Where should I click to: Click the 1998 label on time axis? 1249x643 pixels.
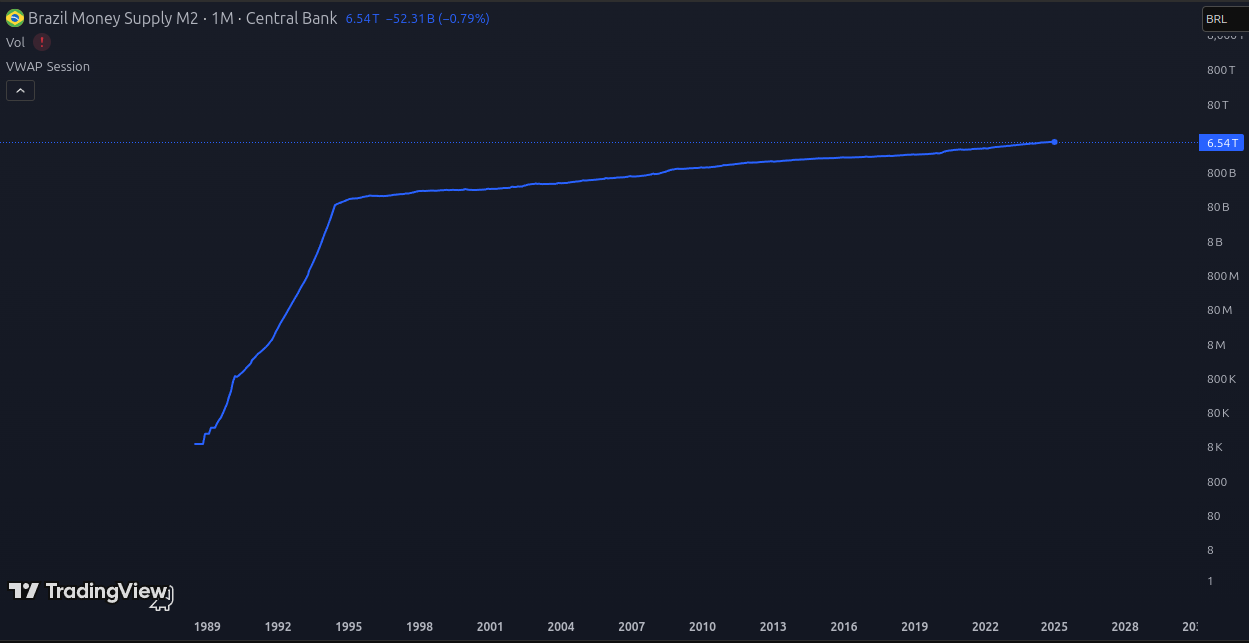(419, 627)
